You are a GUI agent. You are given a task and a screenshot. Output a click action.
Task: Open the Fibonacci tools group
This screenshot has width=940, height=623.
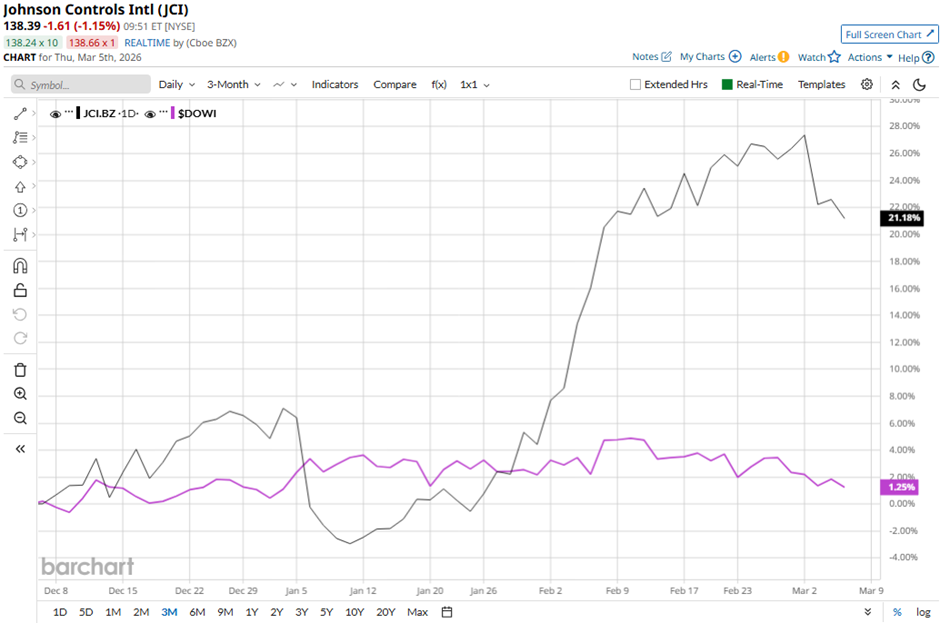(20, 138)
